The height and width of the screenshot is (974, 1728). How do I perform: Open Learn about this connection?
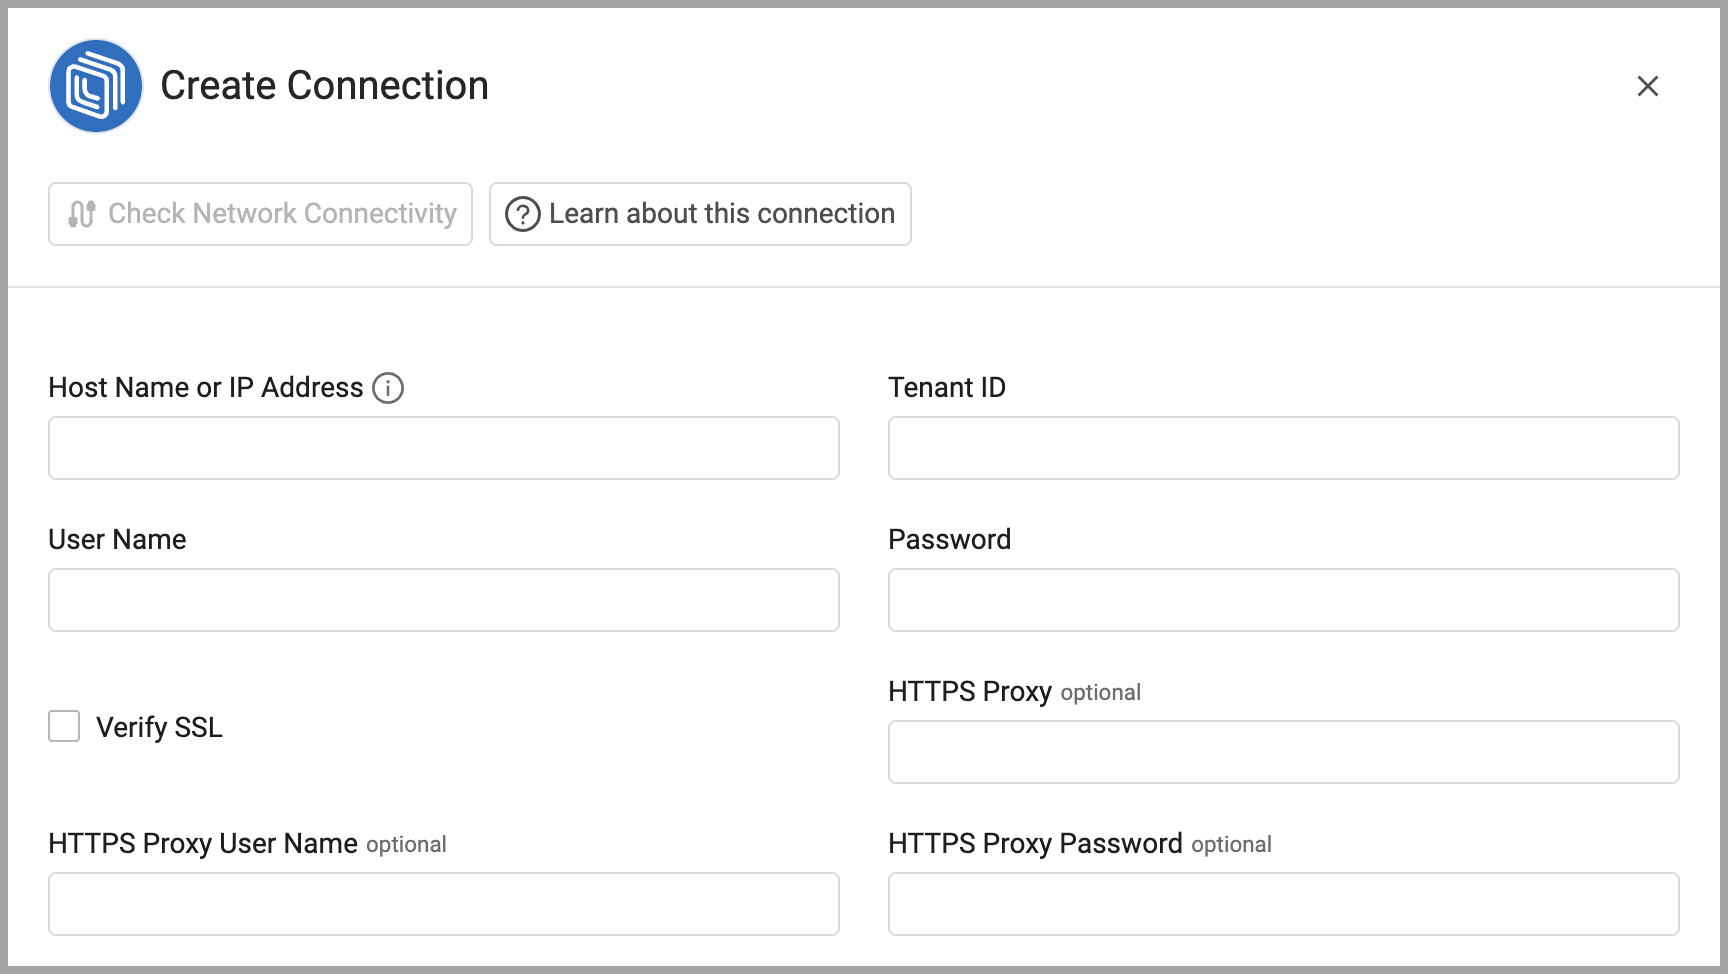click(x=700, y=214)
